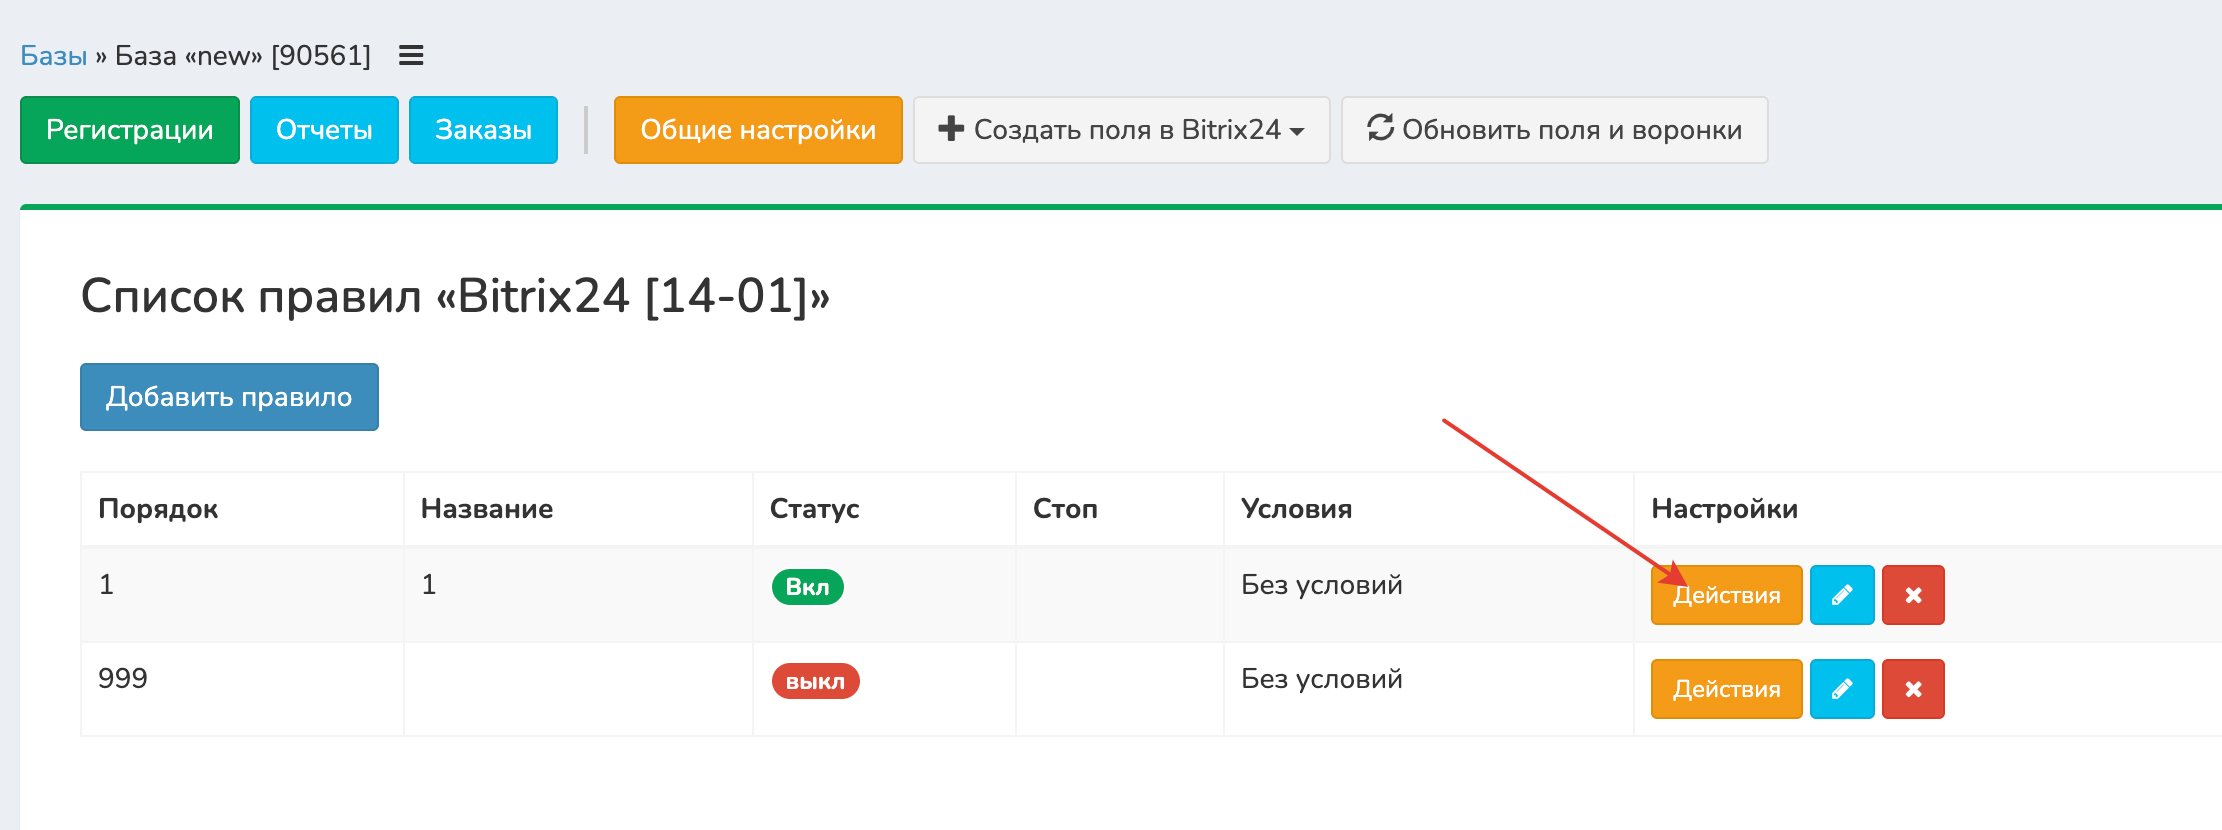Screen dimensions: 2222x830
Task: Open the Регистрации section
Action: [130, 130]
